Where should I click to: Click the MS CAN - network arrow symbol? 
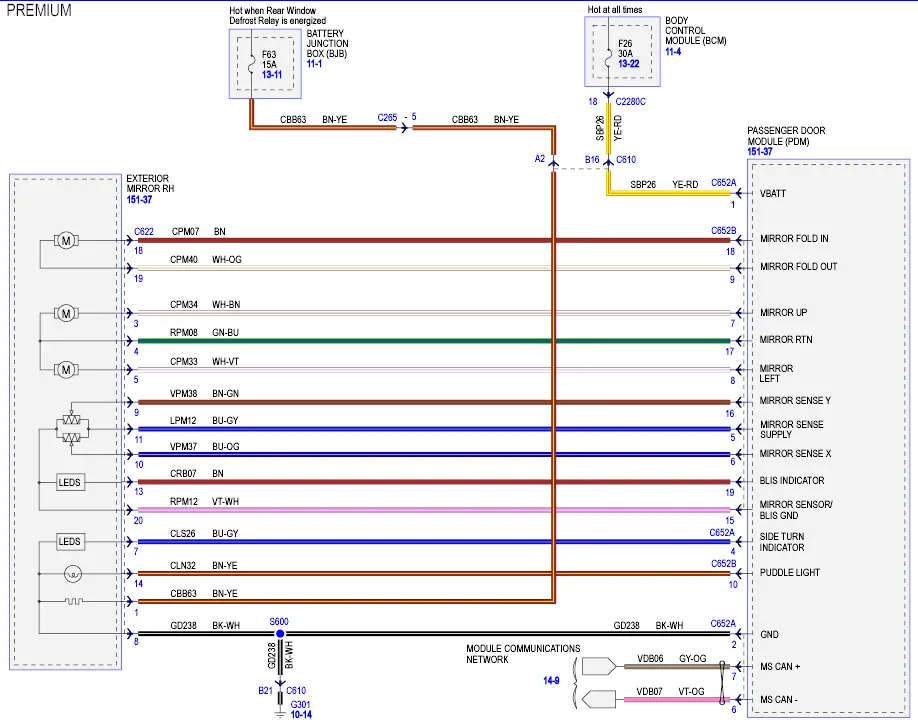(599, 700)
